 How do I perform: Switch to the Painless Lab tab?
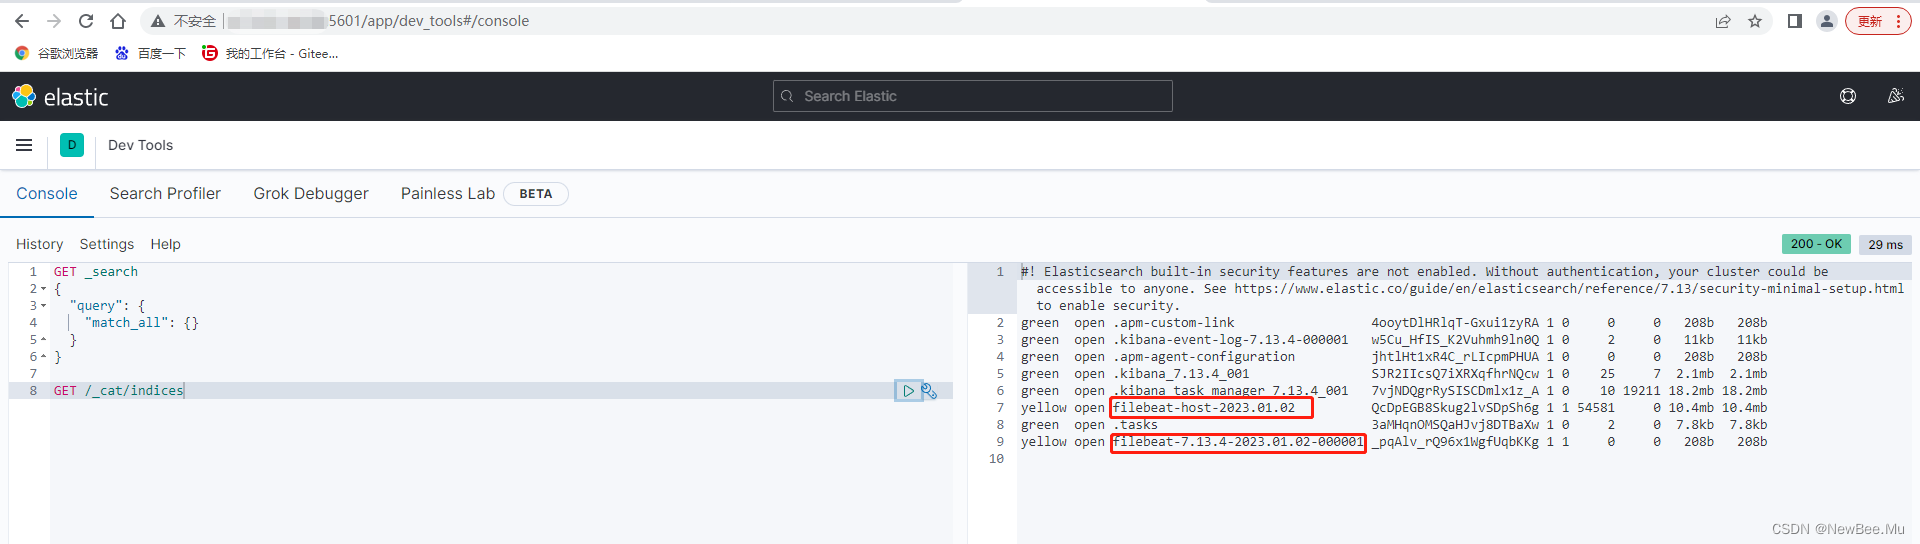click(448, 194)
